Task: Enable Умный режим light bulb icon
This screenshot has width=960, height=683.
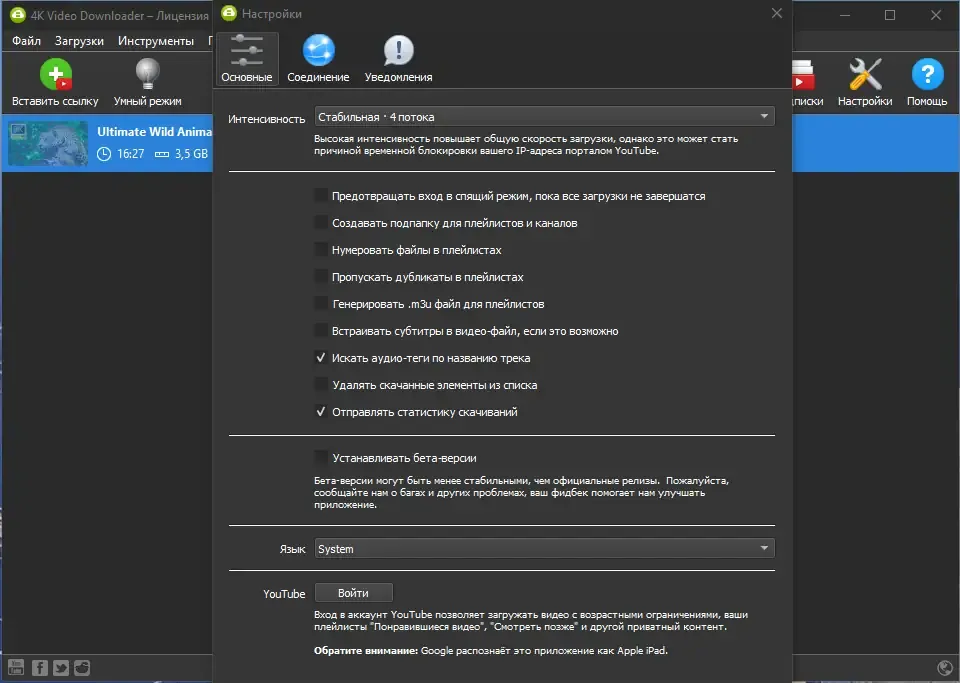Action: [148, 74]
